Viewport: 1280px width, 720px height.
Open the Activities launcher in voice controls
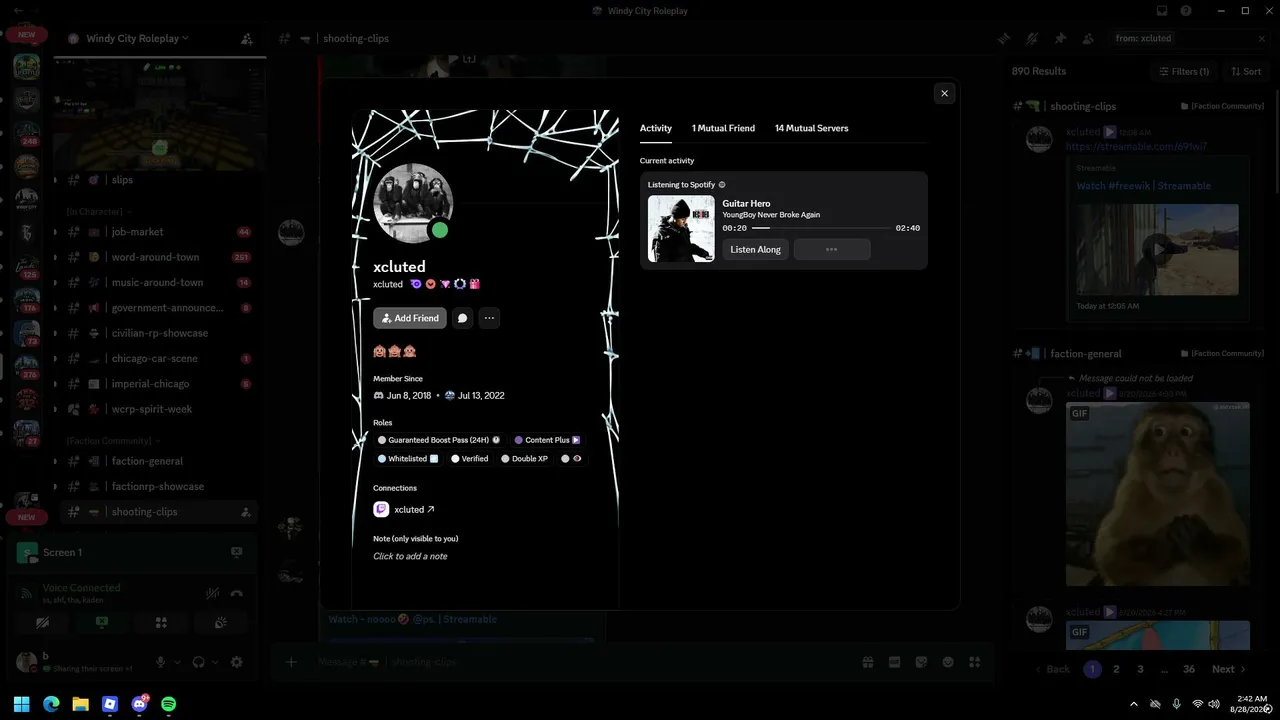(x=161, y=622)
